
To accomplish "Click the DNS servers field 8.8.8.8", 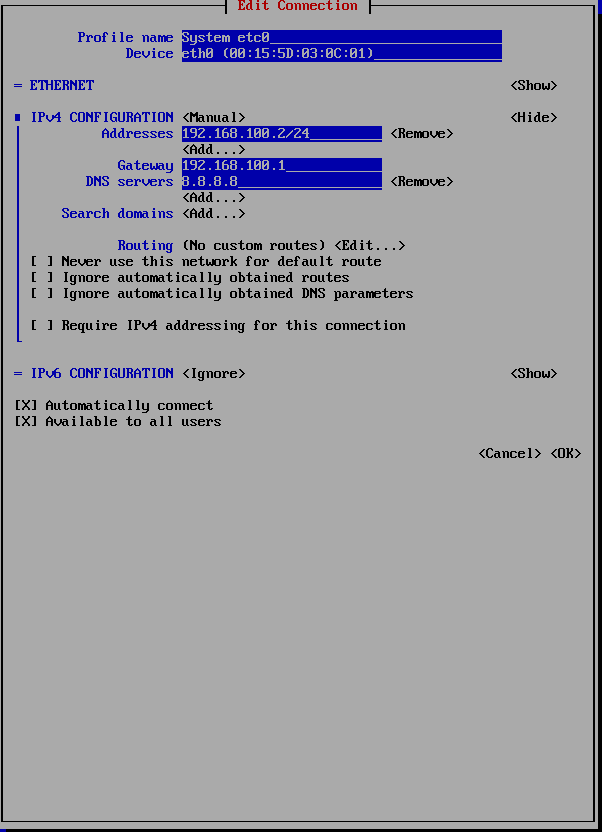I will tap(282, 181).
